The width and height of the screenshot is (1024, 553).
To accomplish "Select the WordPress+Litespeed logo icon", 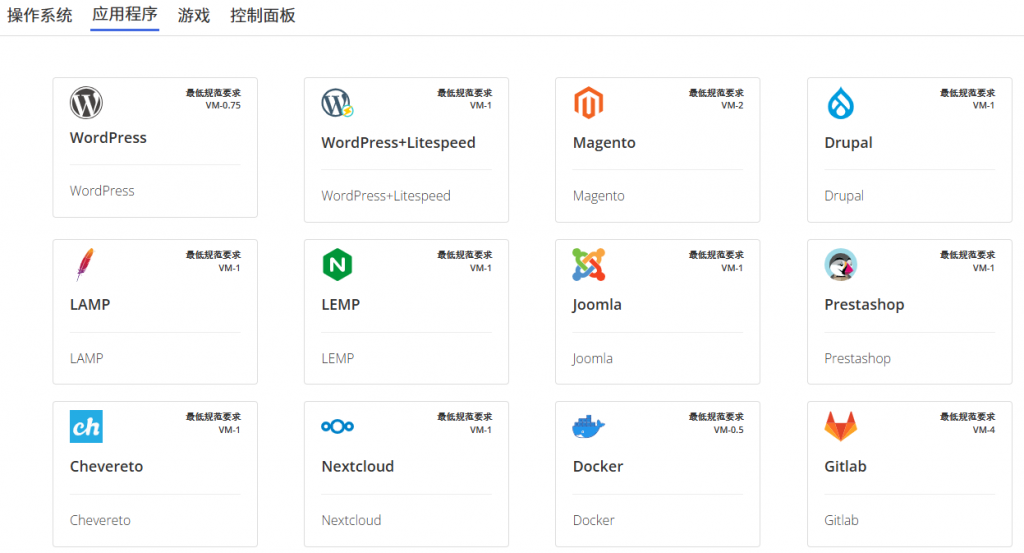I will click(337, 103).
